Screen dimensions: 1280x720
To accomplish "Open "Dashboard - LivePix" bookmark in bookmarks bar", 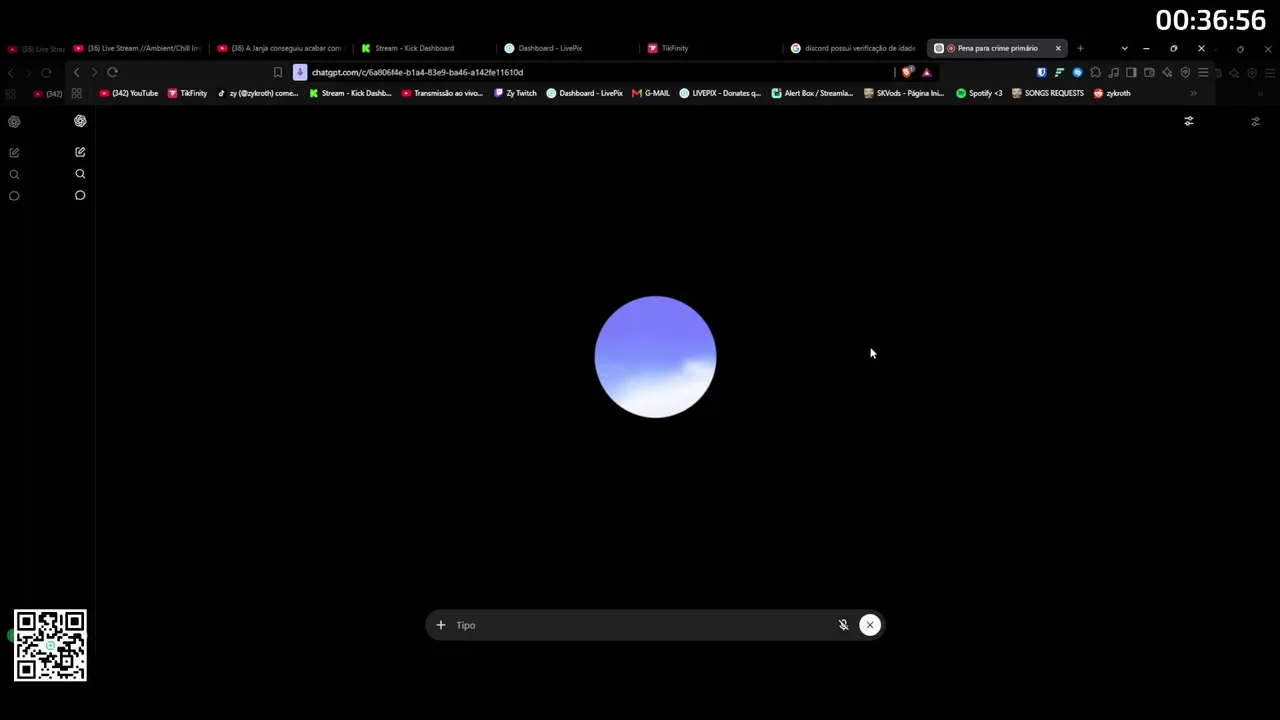I will pyautogui.click(x=584, y=93).
